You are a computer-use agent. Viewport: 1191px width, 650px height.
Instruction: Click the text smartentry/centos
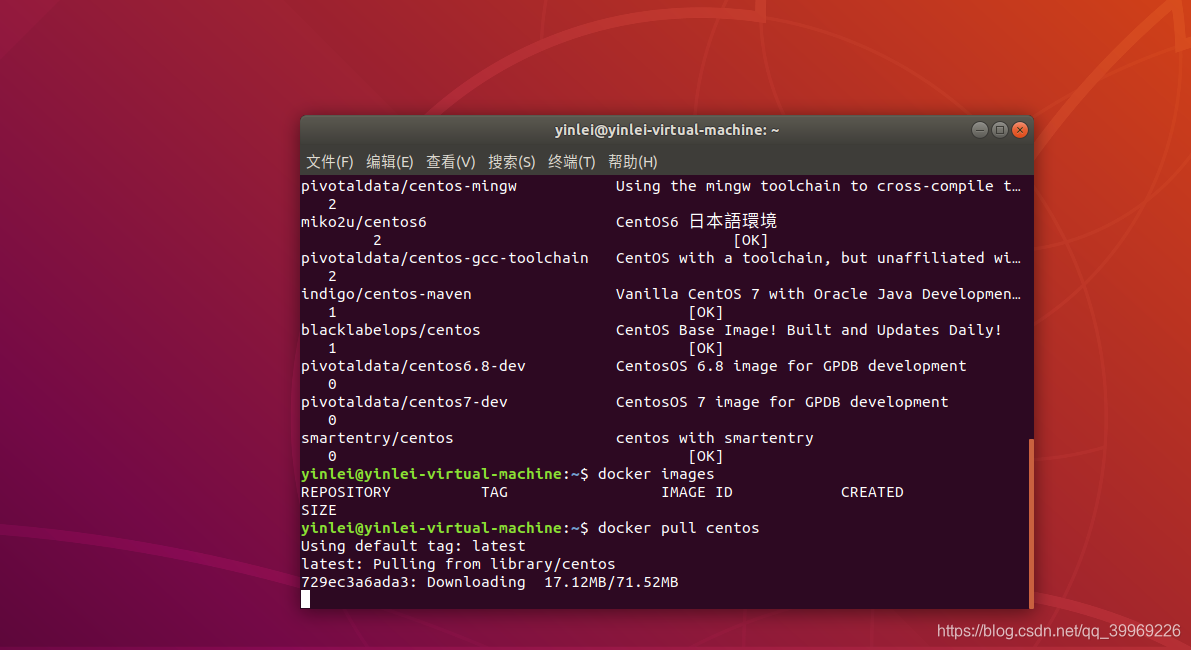tap(377, 438)
